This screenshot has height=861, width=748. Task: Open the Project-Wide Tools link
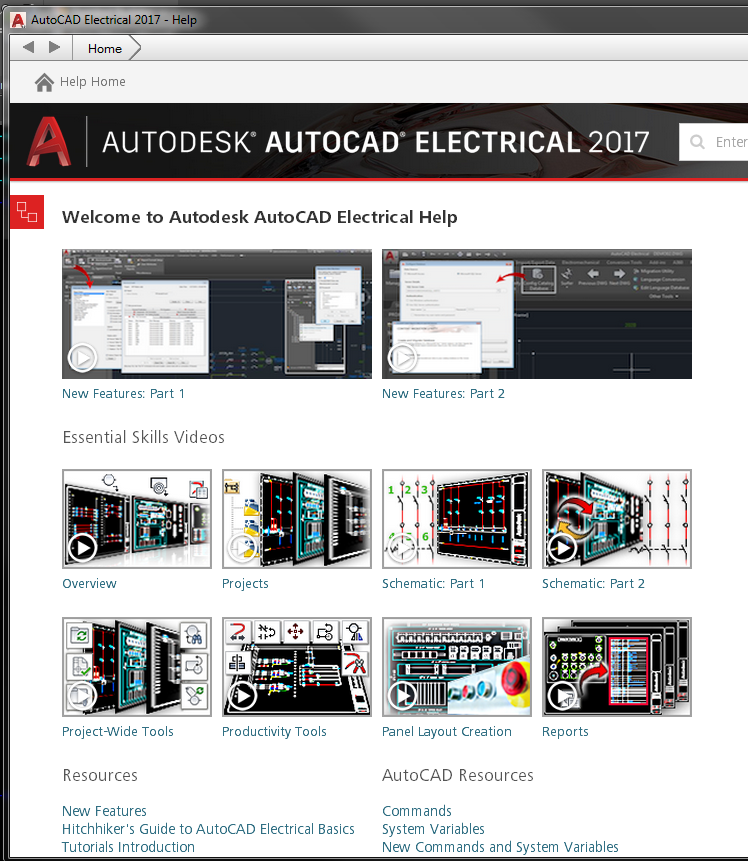point(118,731)
